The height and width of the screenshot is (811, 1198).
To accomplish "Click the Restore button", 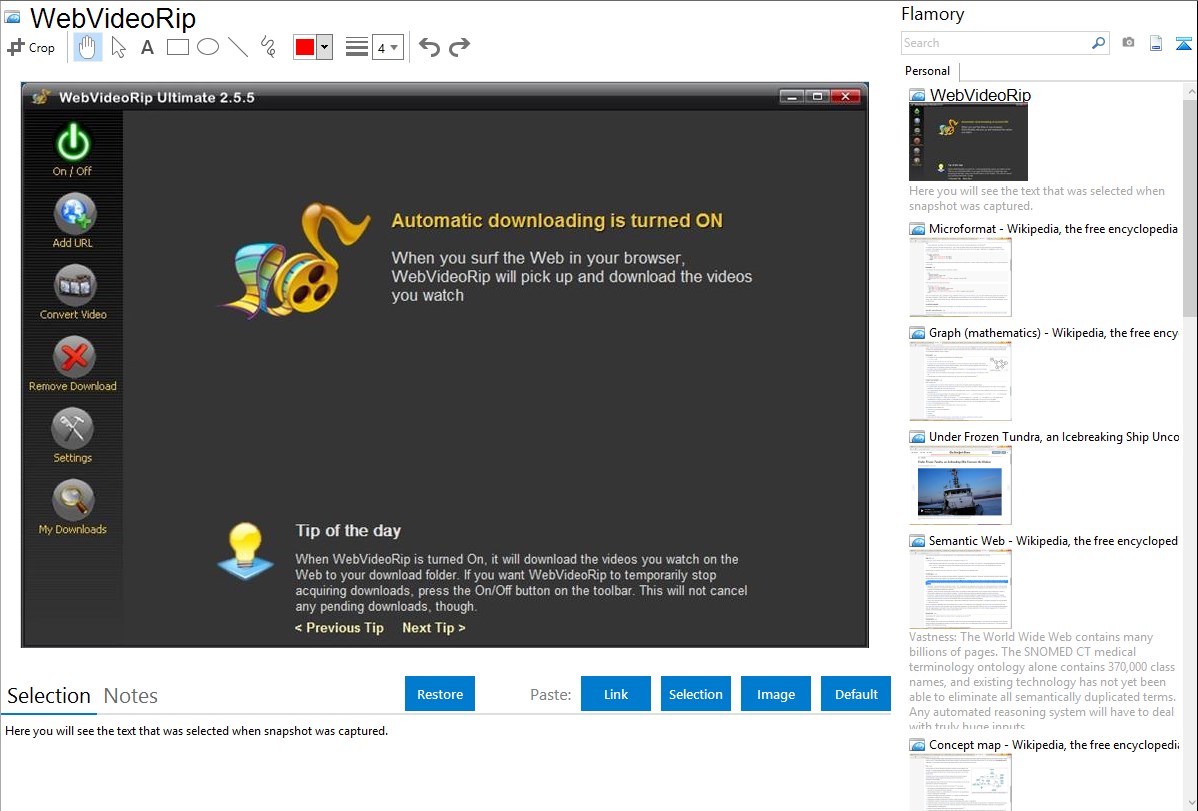I will click(x=440, y=694).
